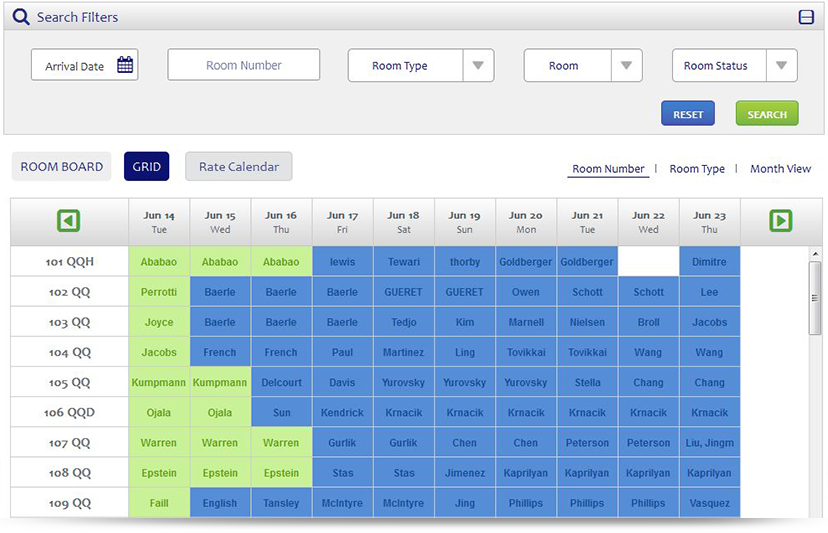828x533 pixels.
Task: Open the Marnell reservation cell
Action: 525,322
